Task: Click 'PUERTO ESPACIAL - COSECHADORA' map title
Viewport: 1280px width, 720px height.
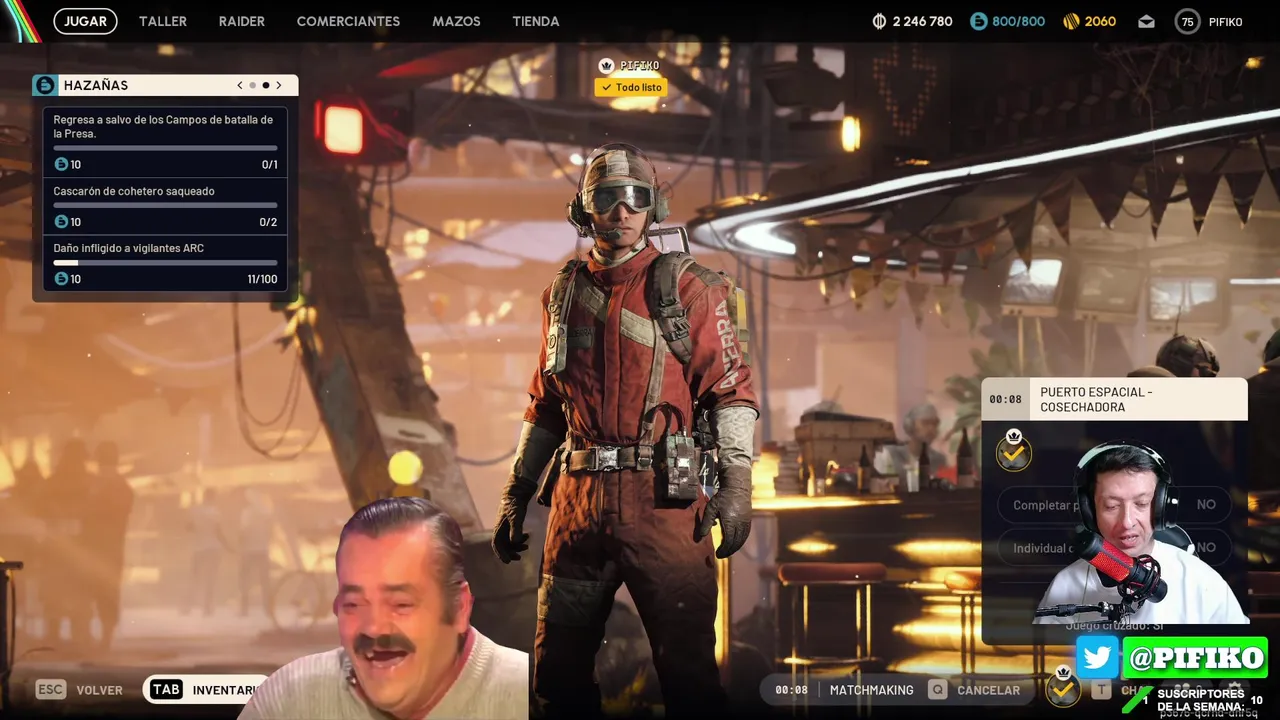Action: click(x=1096, y=399)
